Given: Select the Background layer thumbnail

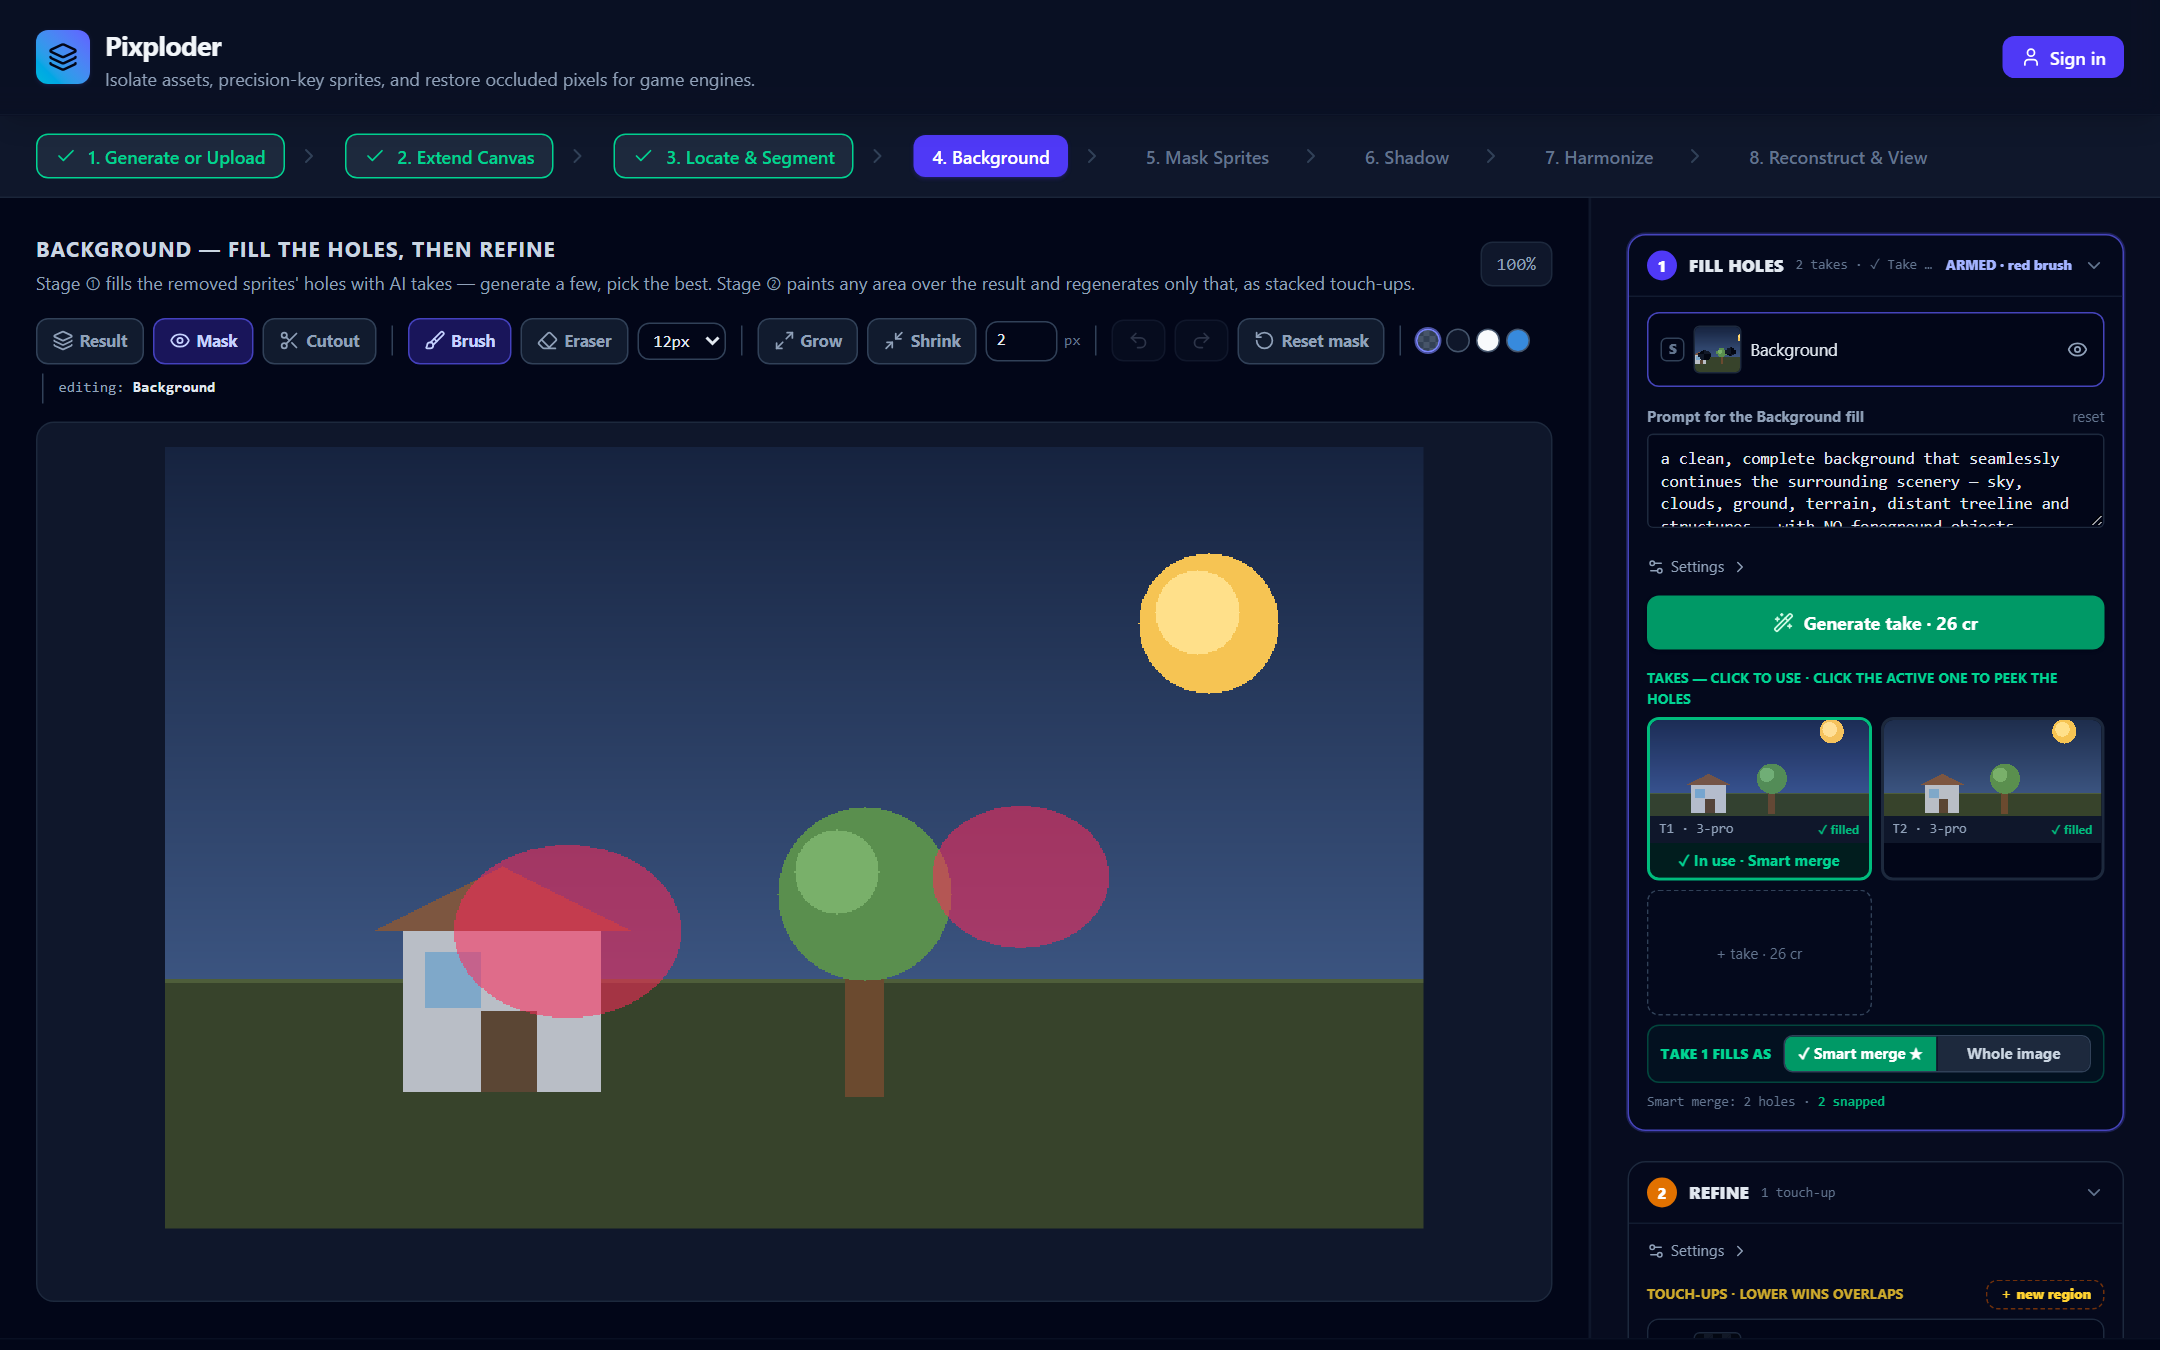Looking at the screenshot, I should click(x=1717, y=350).
